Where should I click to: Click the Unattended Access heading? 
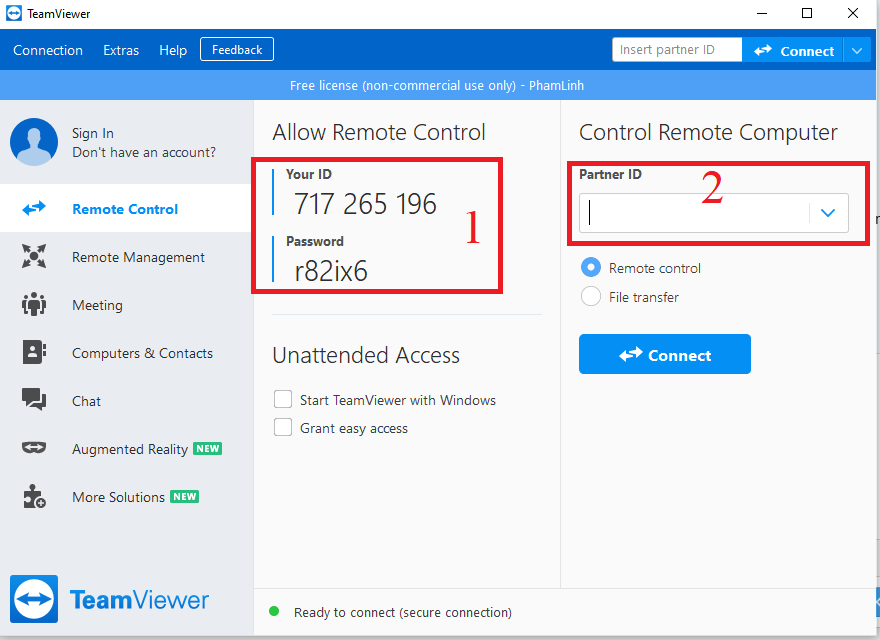coord(366,355)
